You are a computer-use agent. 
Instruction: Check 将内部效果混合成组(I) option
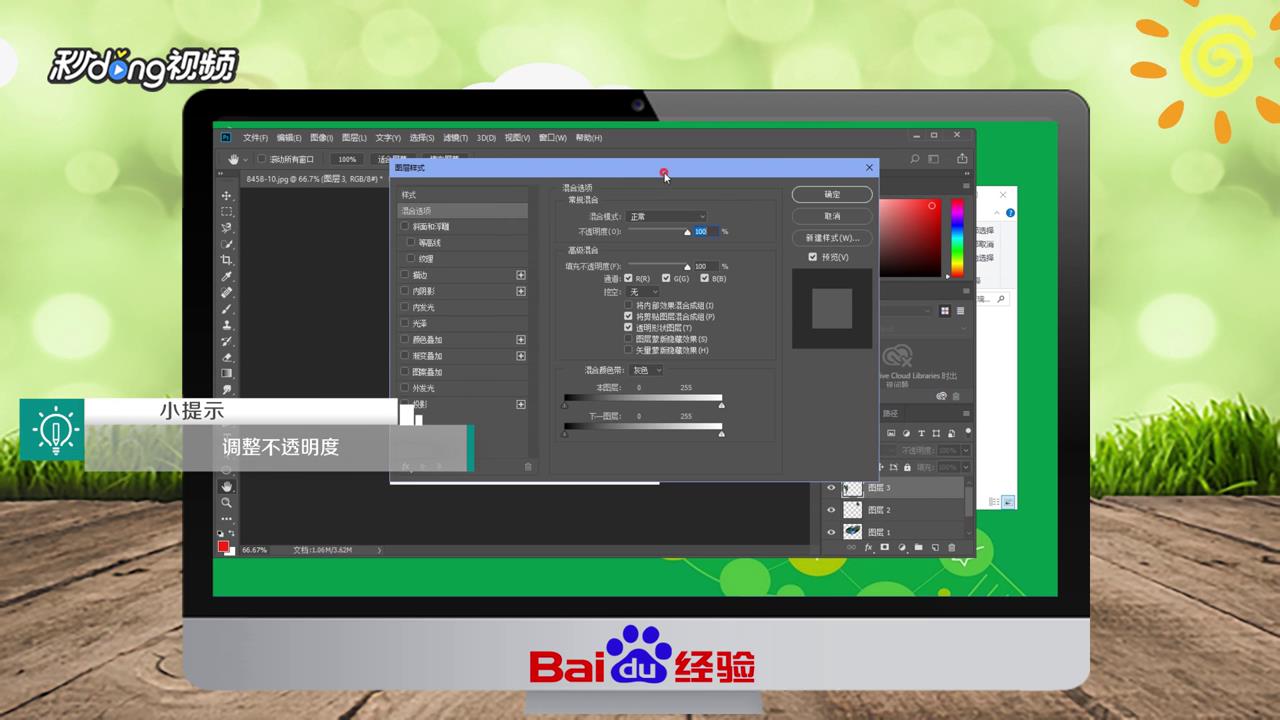(x=628, y=305)
